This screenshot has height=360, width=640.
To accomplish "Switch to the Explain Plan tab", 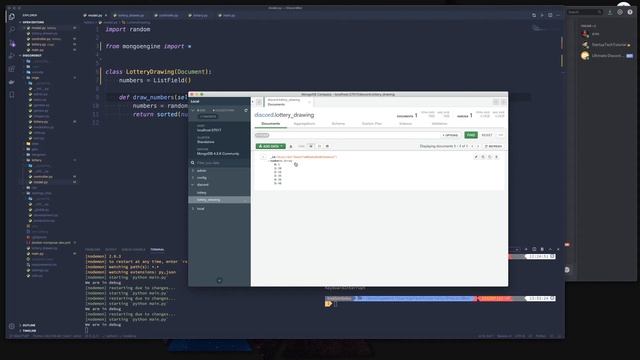I will (371, 124).
